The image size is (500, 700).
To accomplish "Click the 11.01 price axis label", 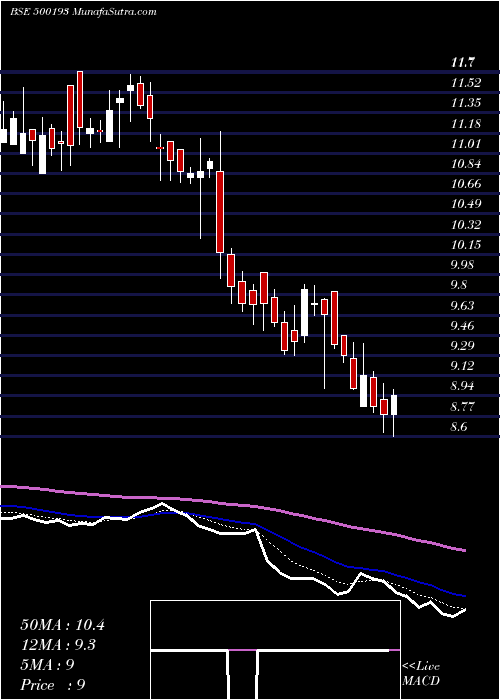I will coord(466,144).
